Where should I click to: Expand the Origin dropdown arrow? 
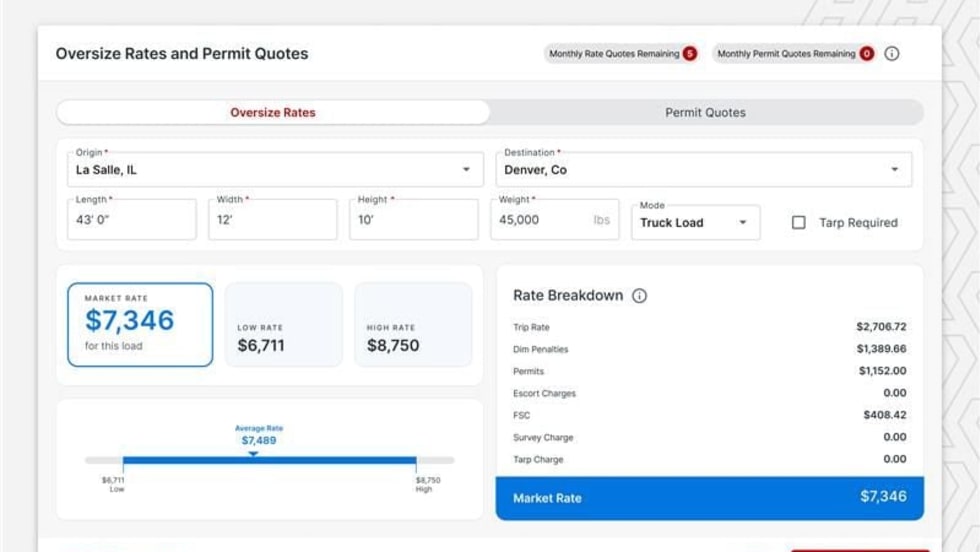[466, 170]
